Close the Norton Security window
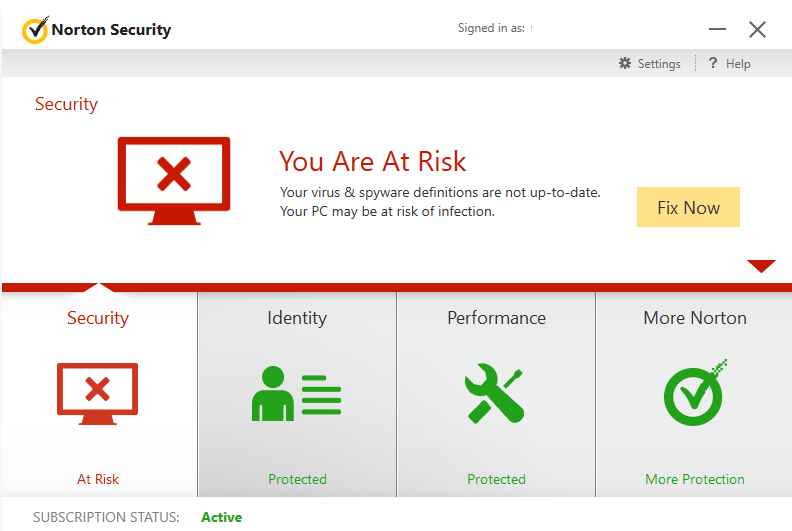The height and width of the screenshot is (531, 792). (x=757, y=30)
